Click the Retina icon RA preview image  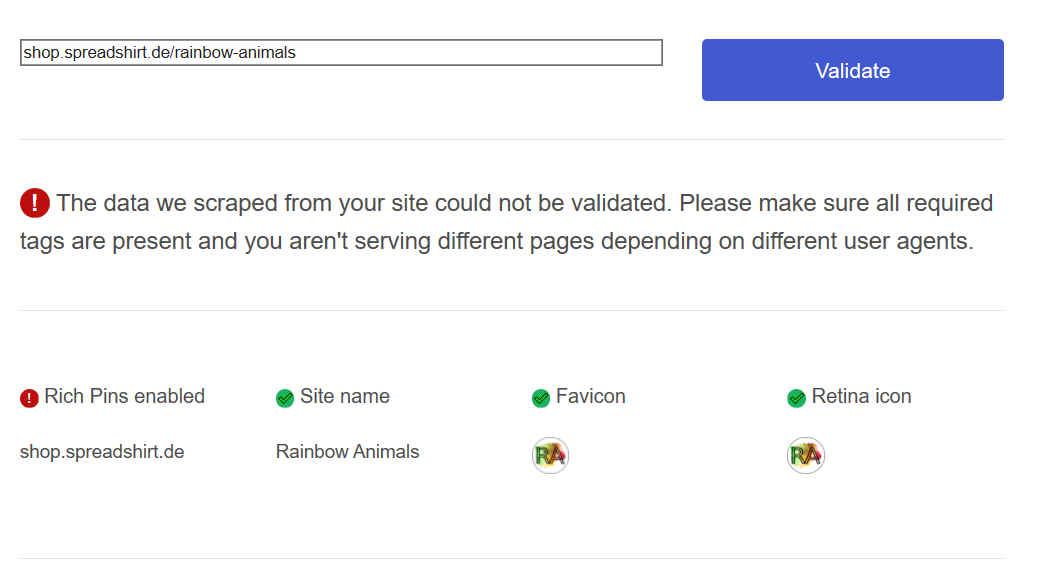806,455
